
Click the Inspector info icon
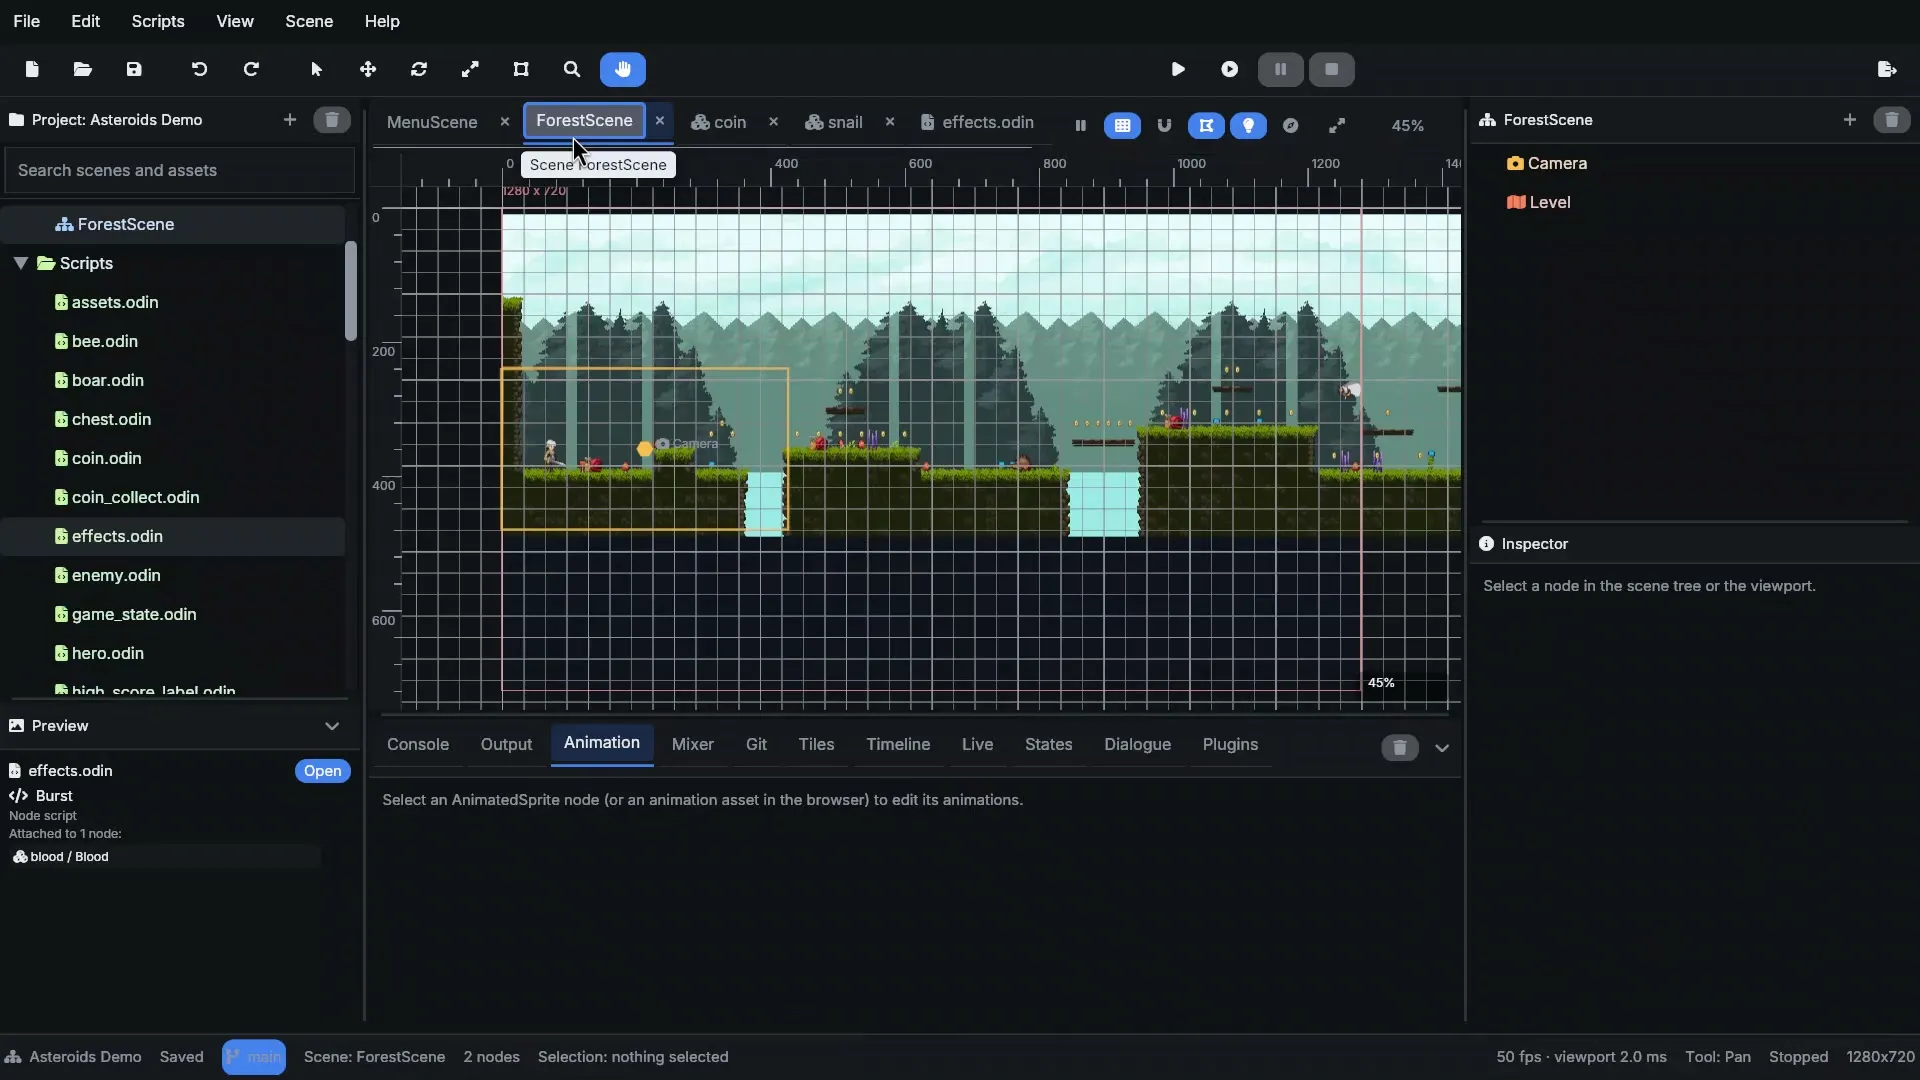(x=1486, y=544)
